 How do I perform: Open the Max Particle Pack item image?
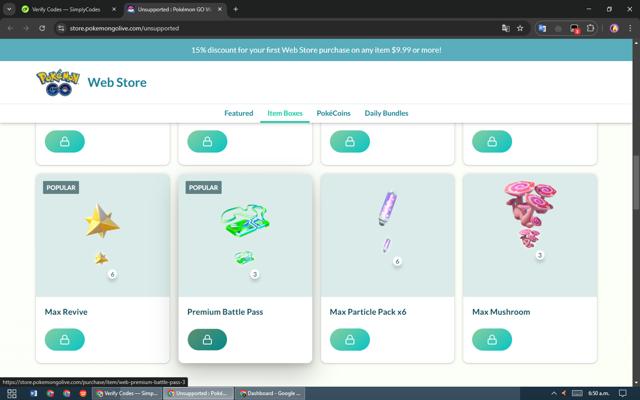click(388, 208)
